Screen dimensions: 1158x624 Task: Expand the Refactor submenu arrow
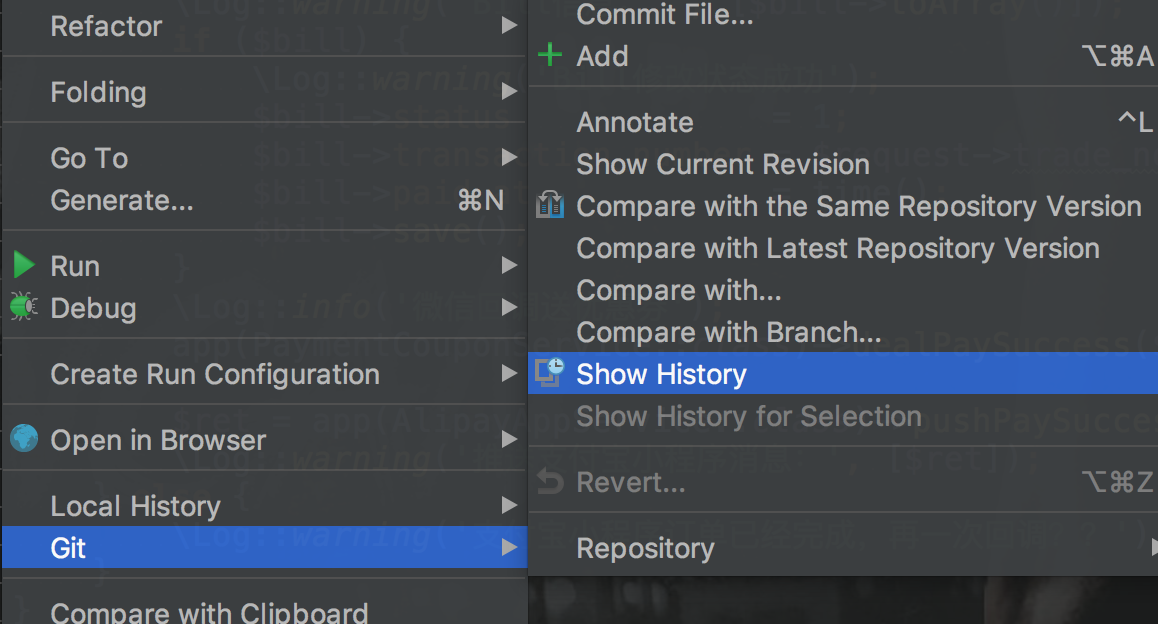(x=508, y=26)
